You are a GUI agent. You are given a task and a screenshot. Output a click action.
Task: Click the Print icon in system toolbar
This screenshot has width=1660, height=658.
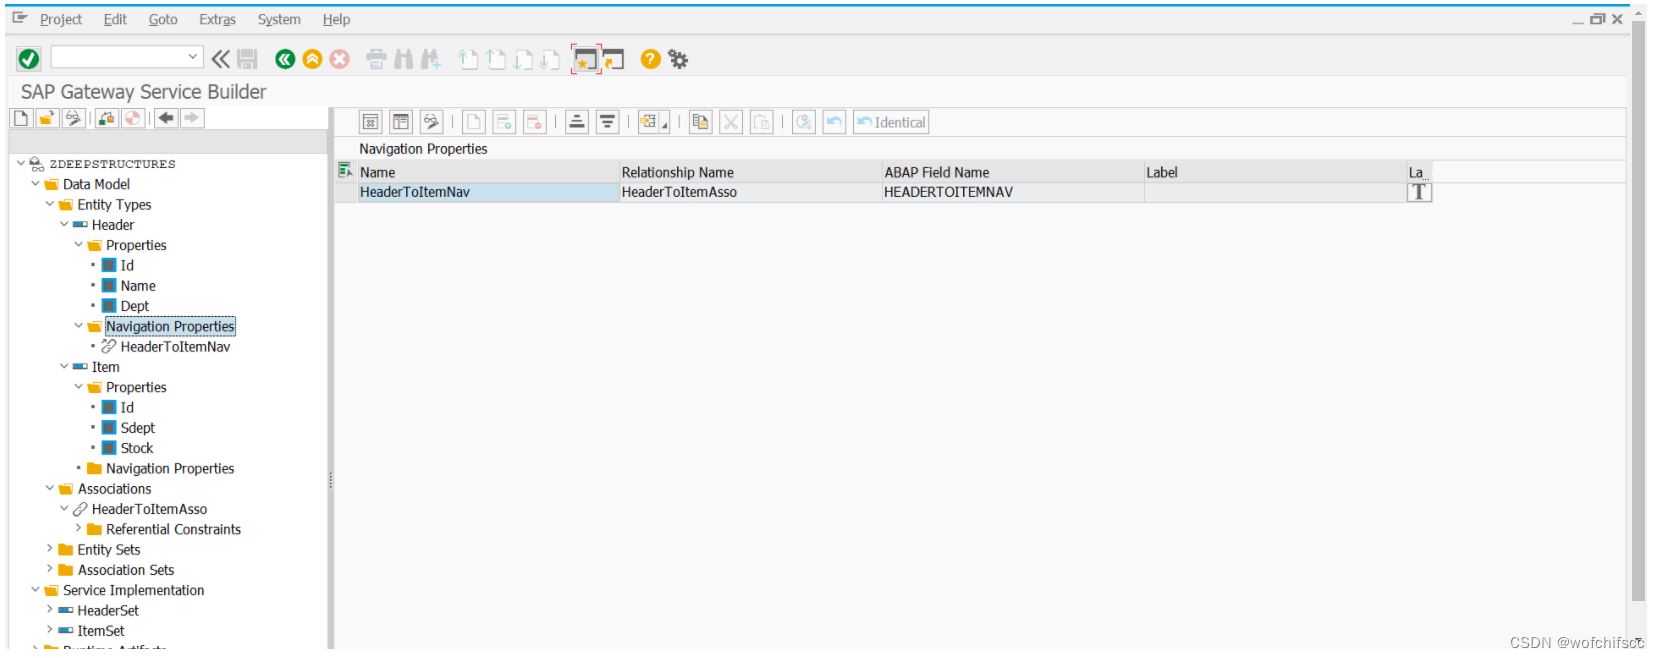pyautogui.click(x=376, y=59)
